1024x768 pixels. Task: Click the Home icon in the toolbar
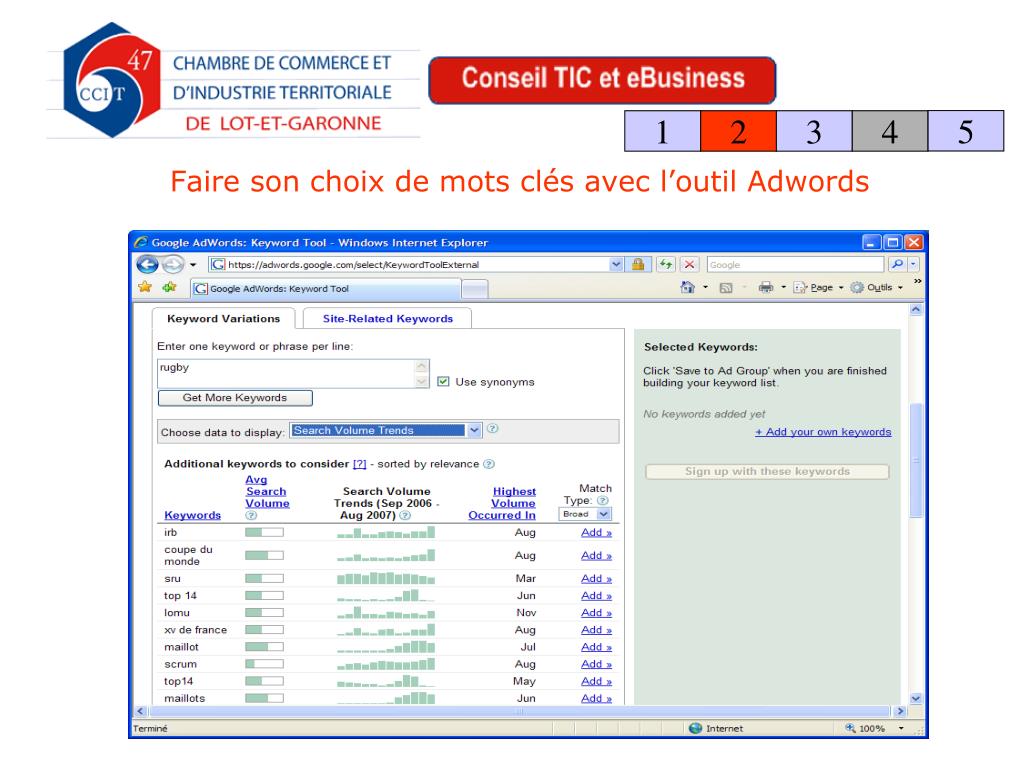687,287
